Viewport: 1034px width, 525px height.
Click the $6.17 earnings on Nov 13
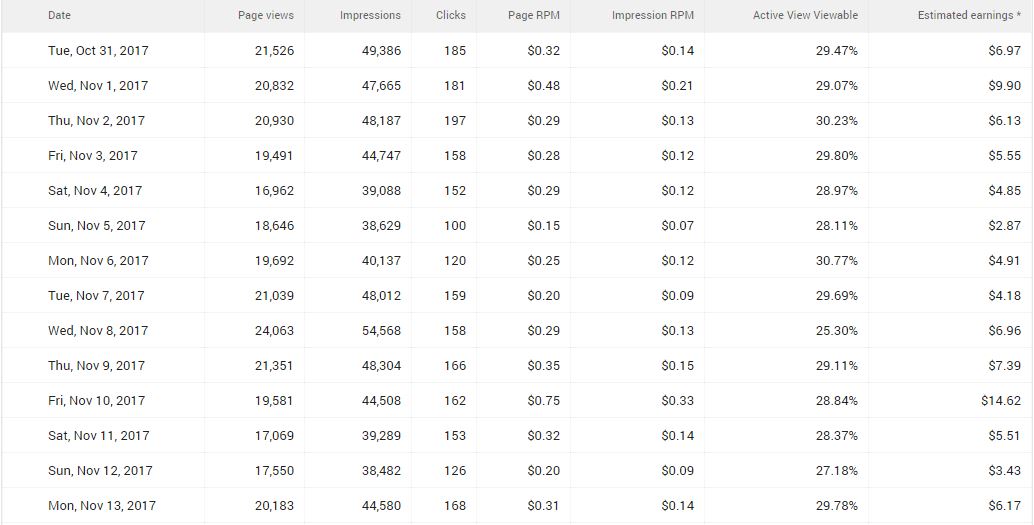pyautogui.click(x=1004, y=505)
